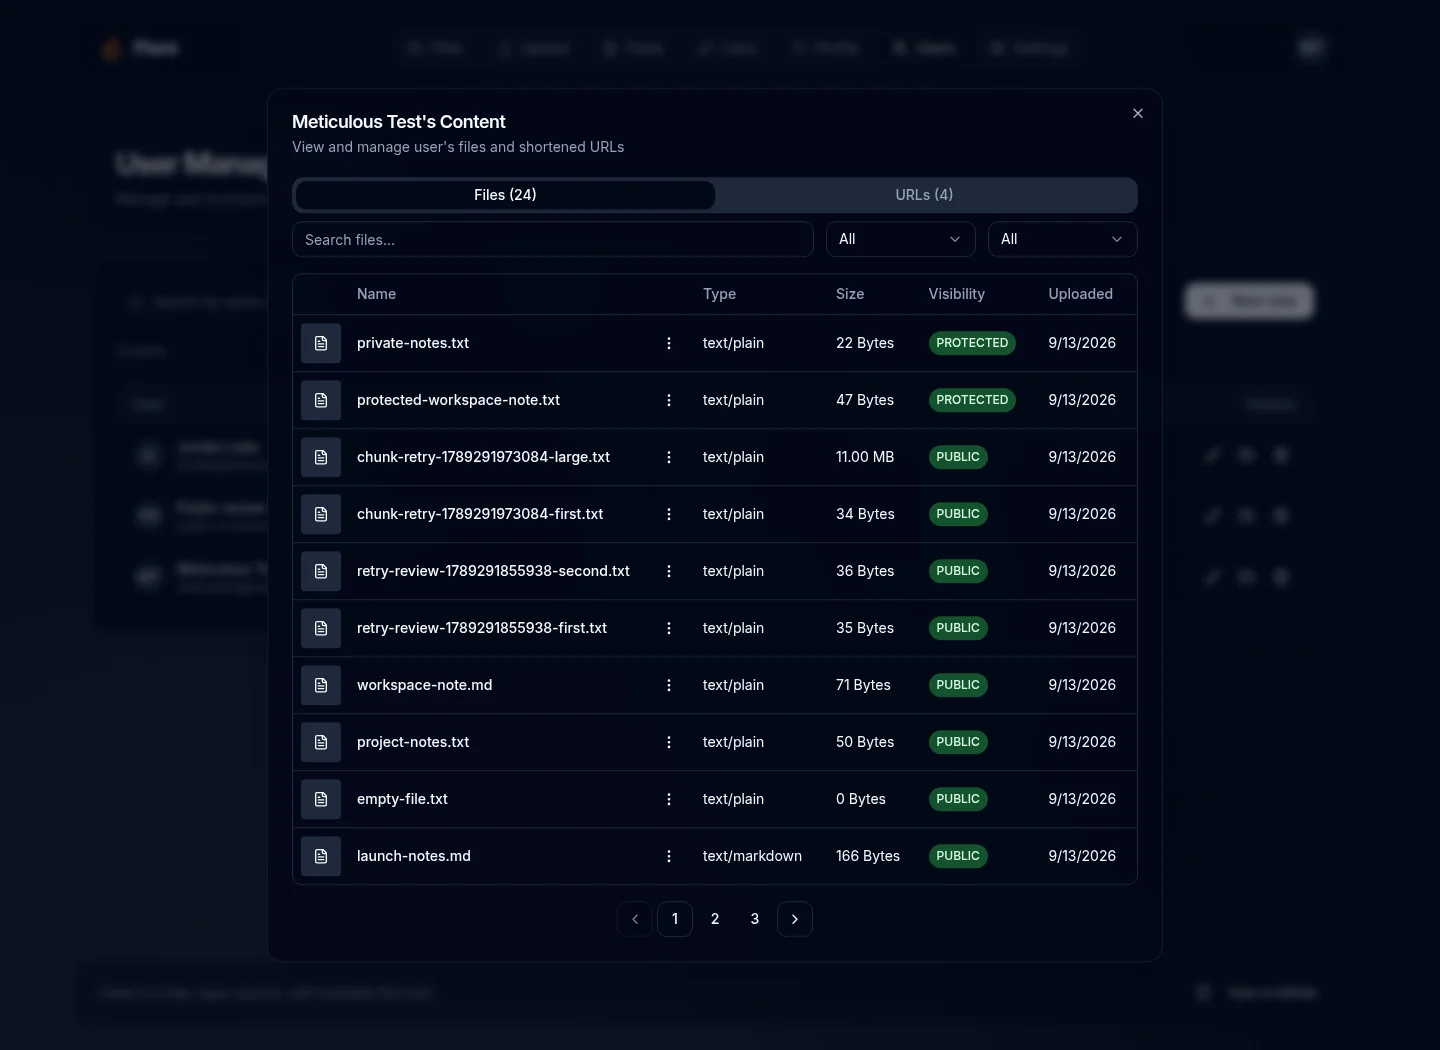This screenshot has height=1050, width=1440.
Task: Open actions menu for retry-review-1789291855938-first.txt
Action: tap(669, 628)
